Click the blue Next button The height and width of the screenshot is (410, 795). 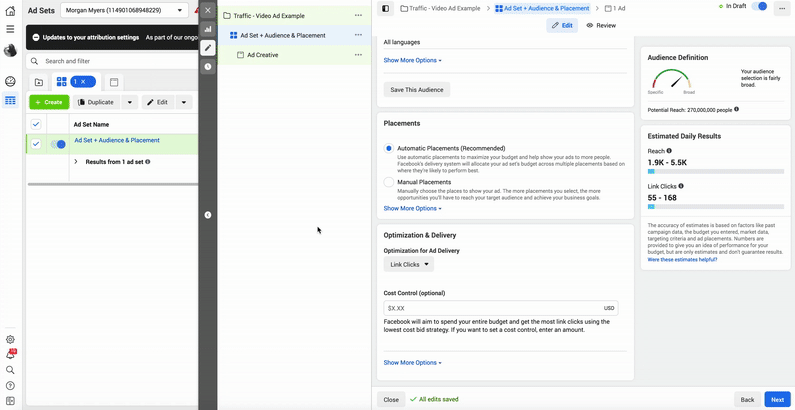click(776, 399)
